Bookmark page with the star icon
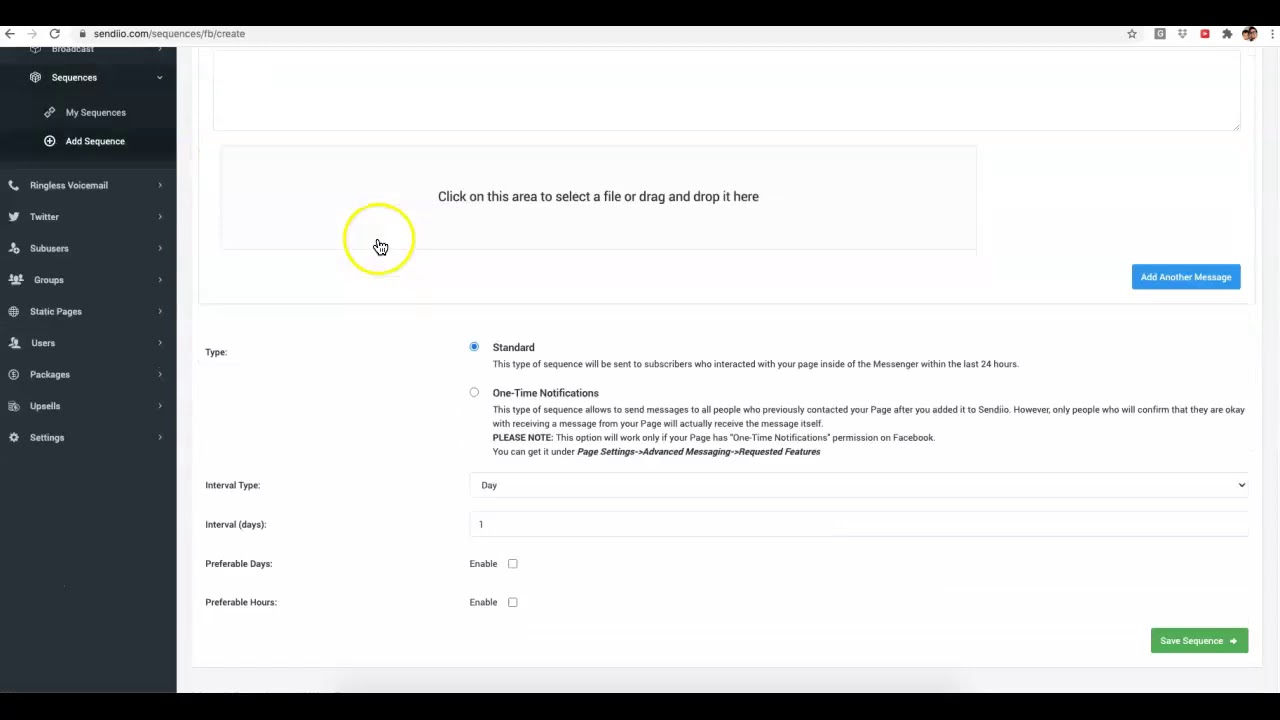Viewport: 1280px width, 720px height. [x=1132, y=34]
